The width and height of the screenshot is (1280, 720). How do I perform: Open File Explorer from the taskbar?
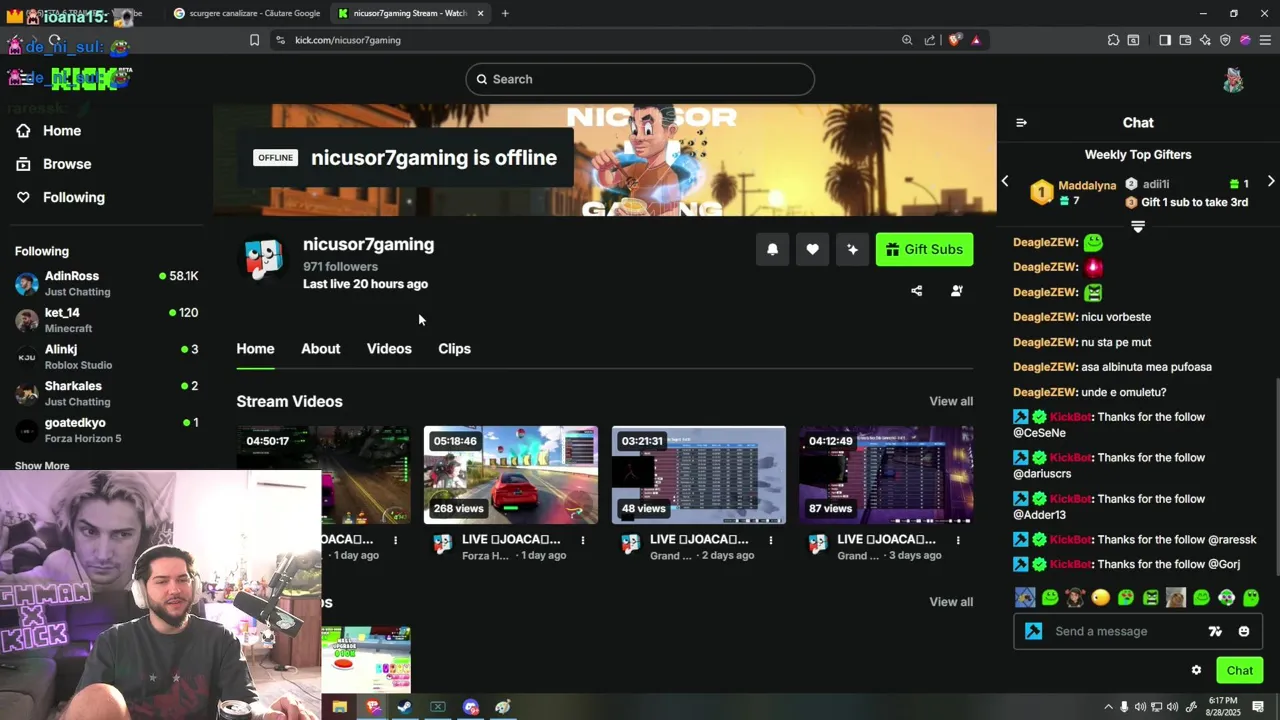340,707
